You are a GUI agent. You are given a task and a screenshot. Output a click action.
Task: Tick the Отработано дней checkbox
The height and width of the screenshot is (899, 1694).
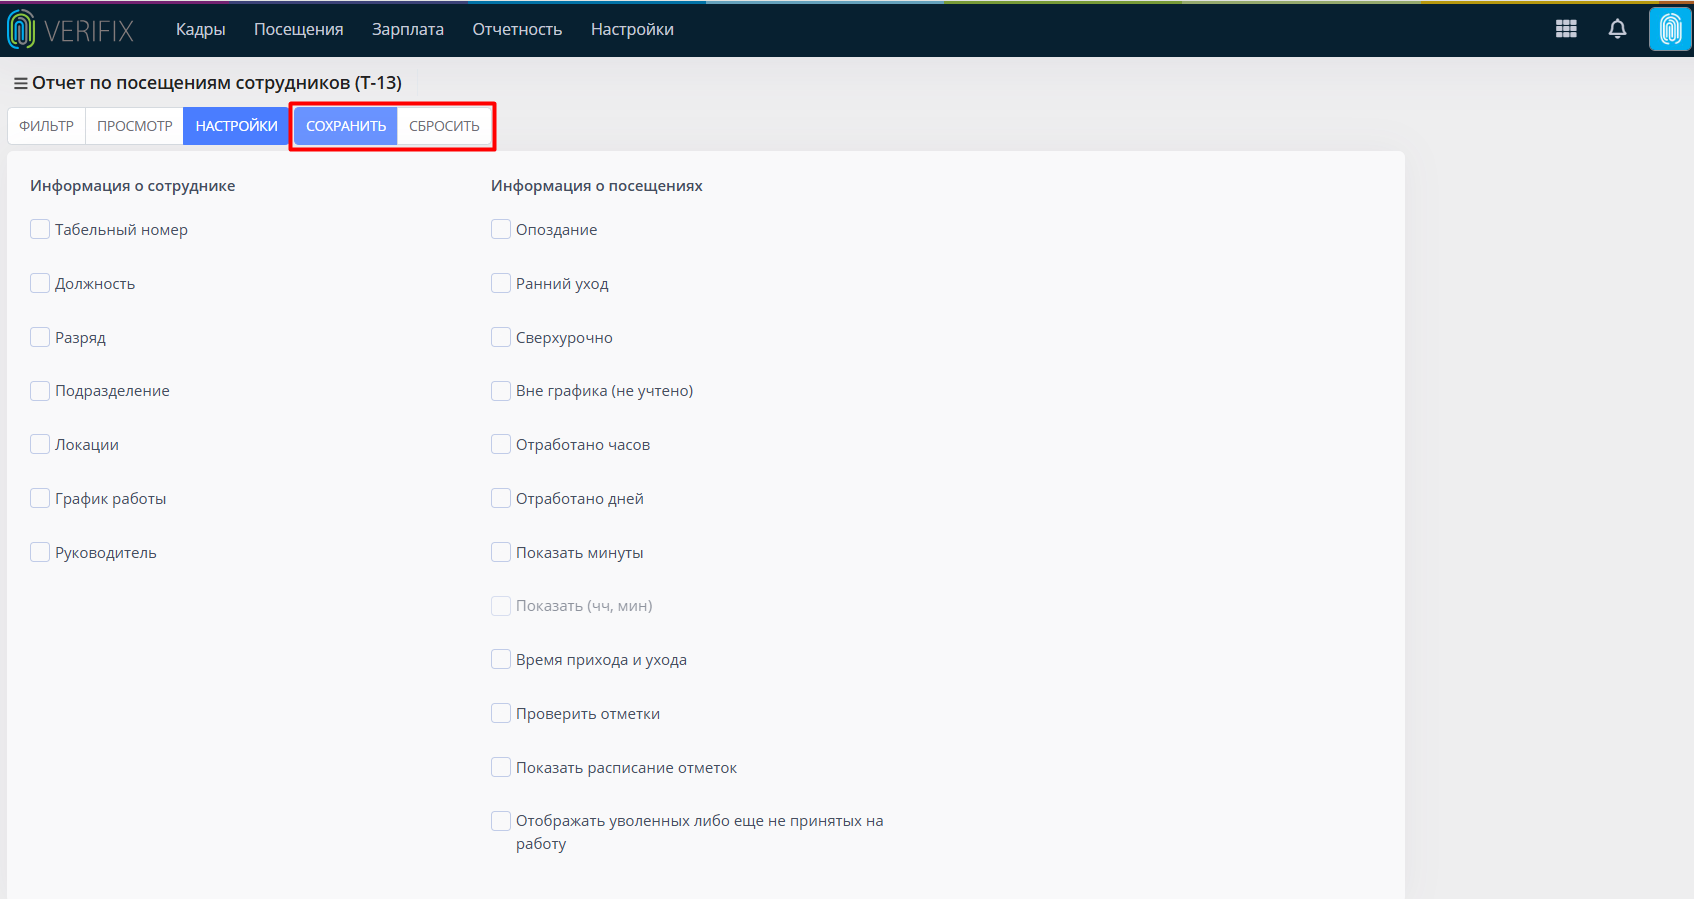coord(501,498)
